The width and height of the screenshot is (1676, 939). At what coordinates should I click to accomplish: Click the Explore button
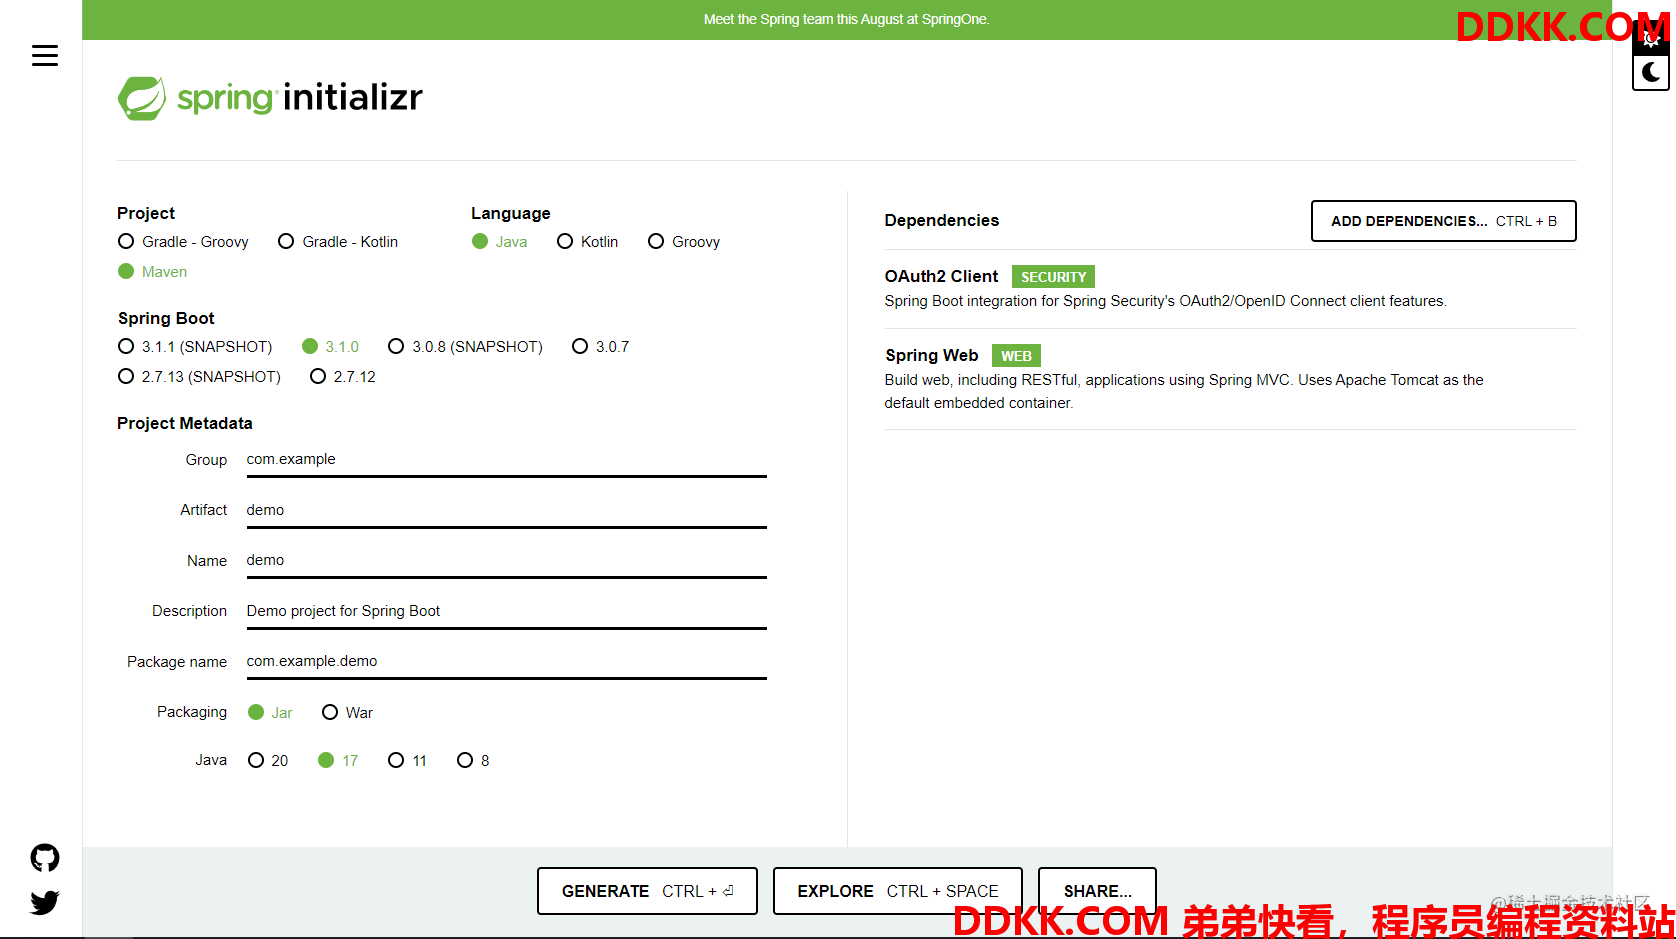pos(897,891)
